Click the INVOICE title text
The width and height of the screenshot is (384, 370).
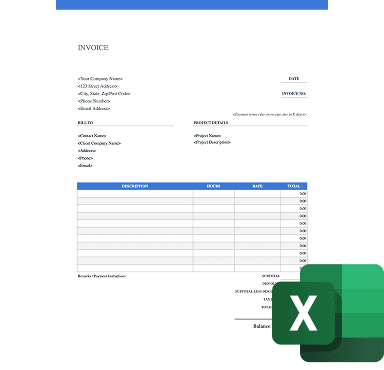(x=93, y=48)
